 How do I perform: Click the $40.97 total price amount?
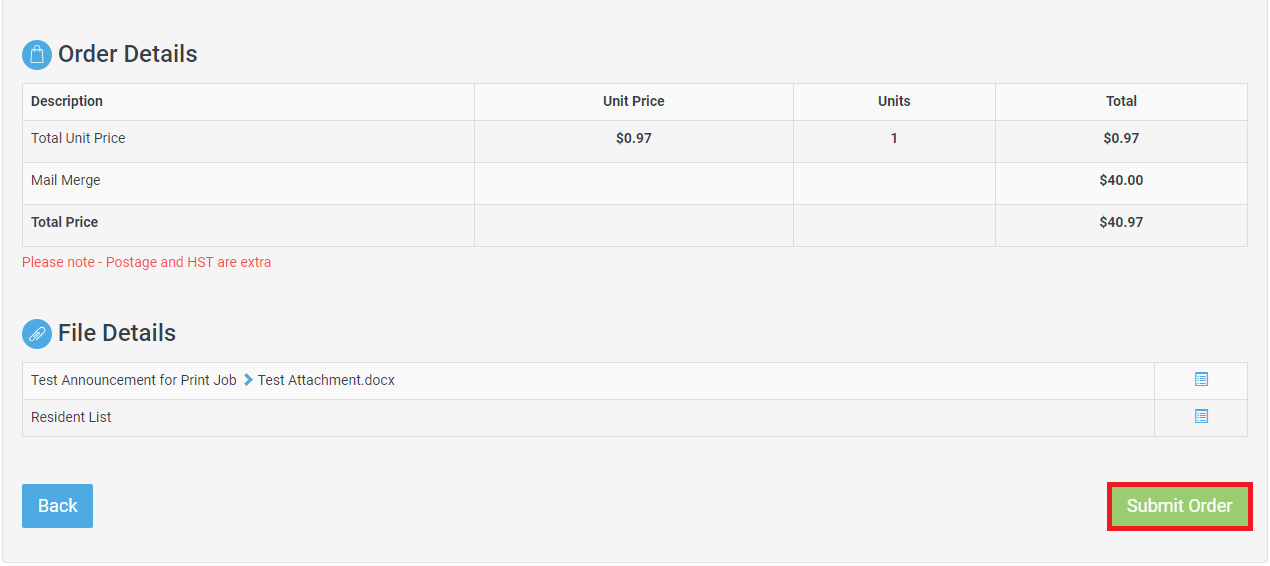pos(1121,222)
